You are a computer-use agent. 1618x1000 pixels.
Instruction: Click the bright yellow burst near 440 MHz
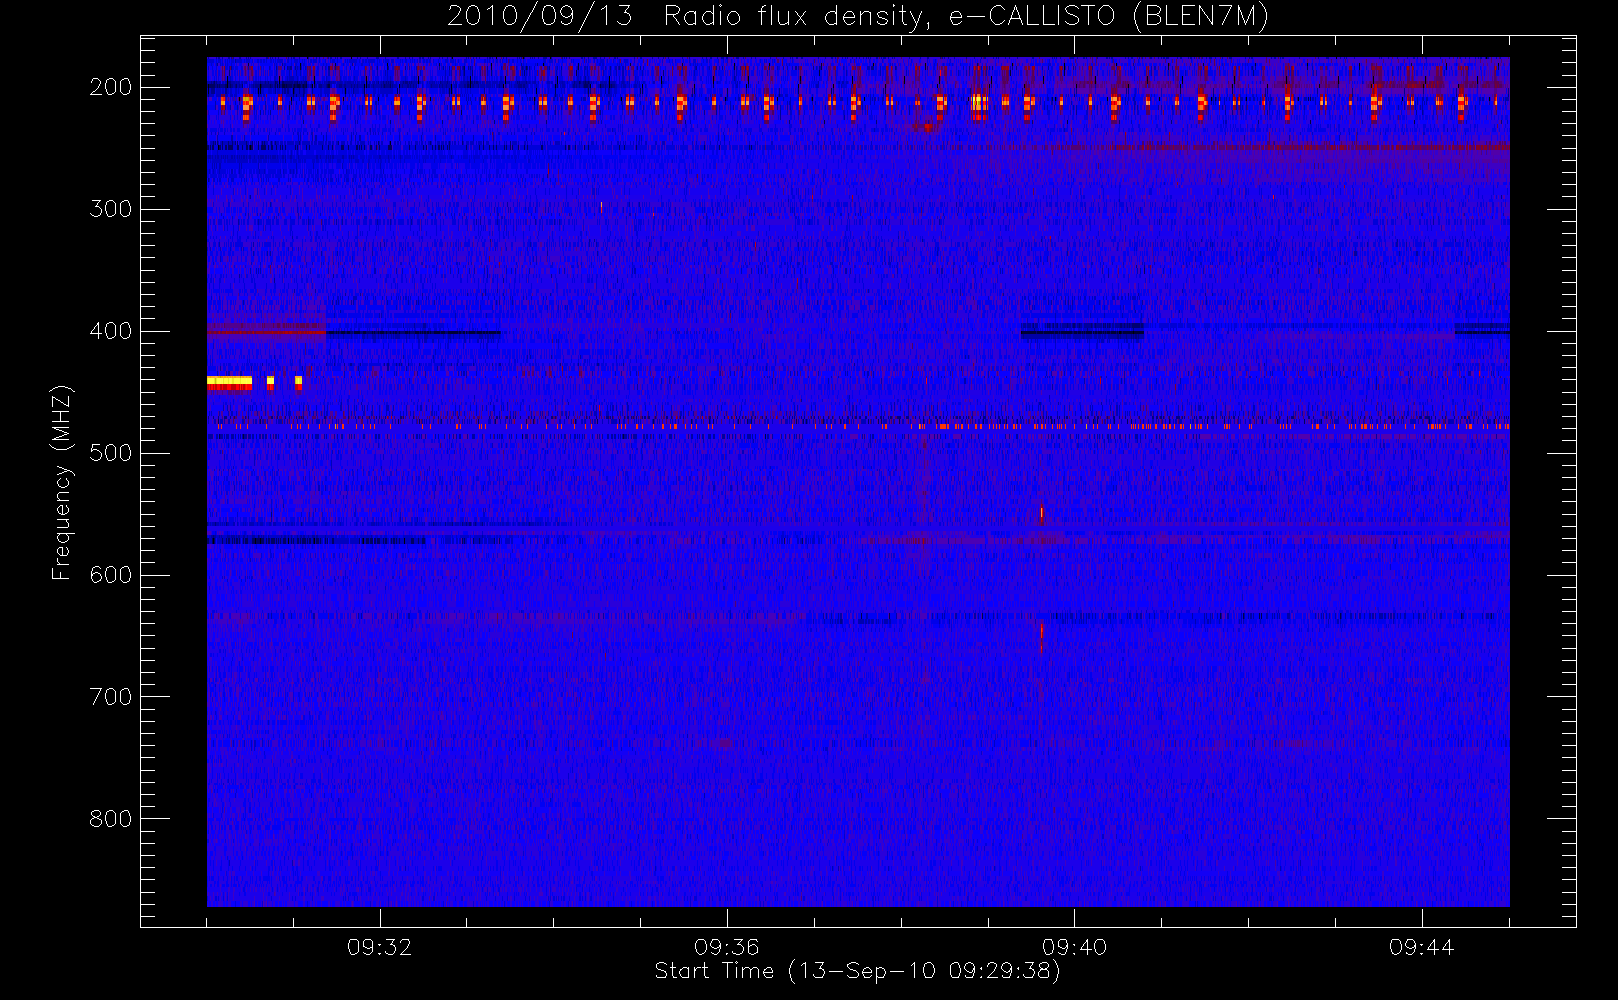[x=229, y=381]
